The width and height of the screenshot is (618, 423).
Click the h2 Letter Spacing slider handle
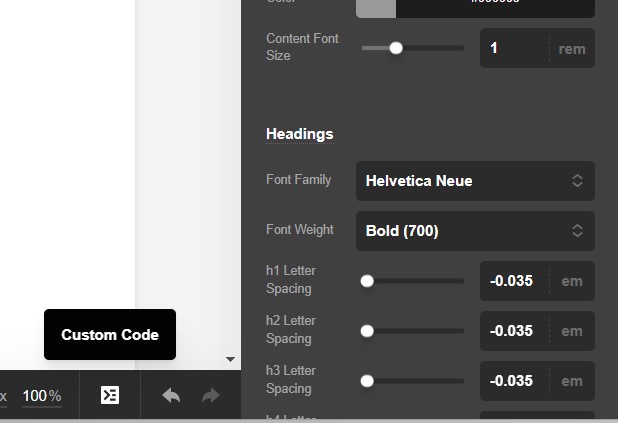[367, 331]
